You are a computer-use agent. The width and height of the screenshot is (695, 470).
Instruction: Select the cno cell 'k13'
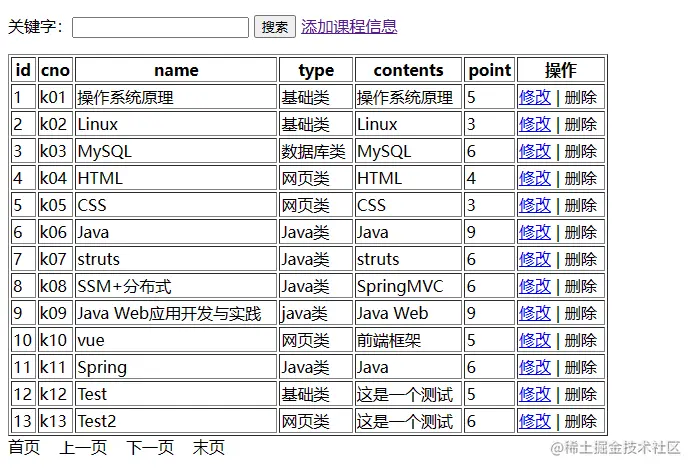click(55, 422)
